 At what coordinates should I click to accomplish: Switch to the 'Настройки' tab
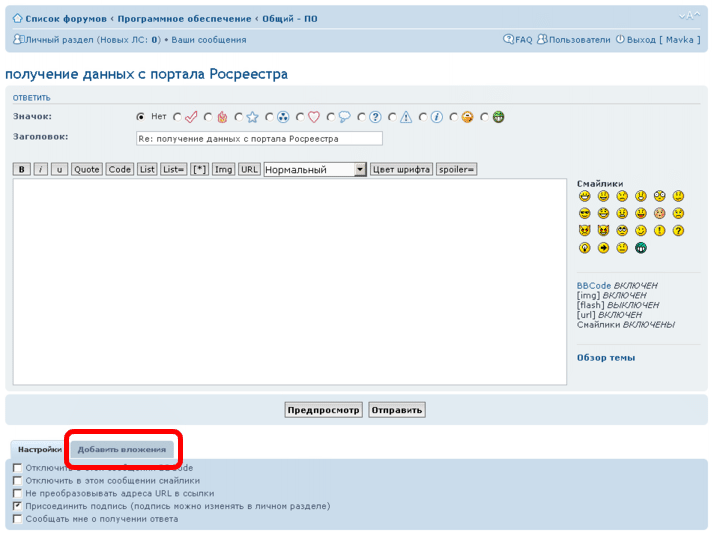[x=40, y=449]
